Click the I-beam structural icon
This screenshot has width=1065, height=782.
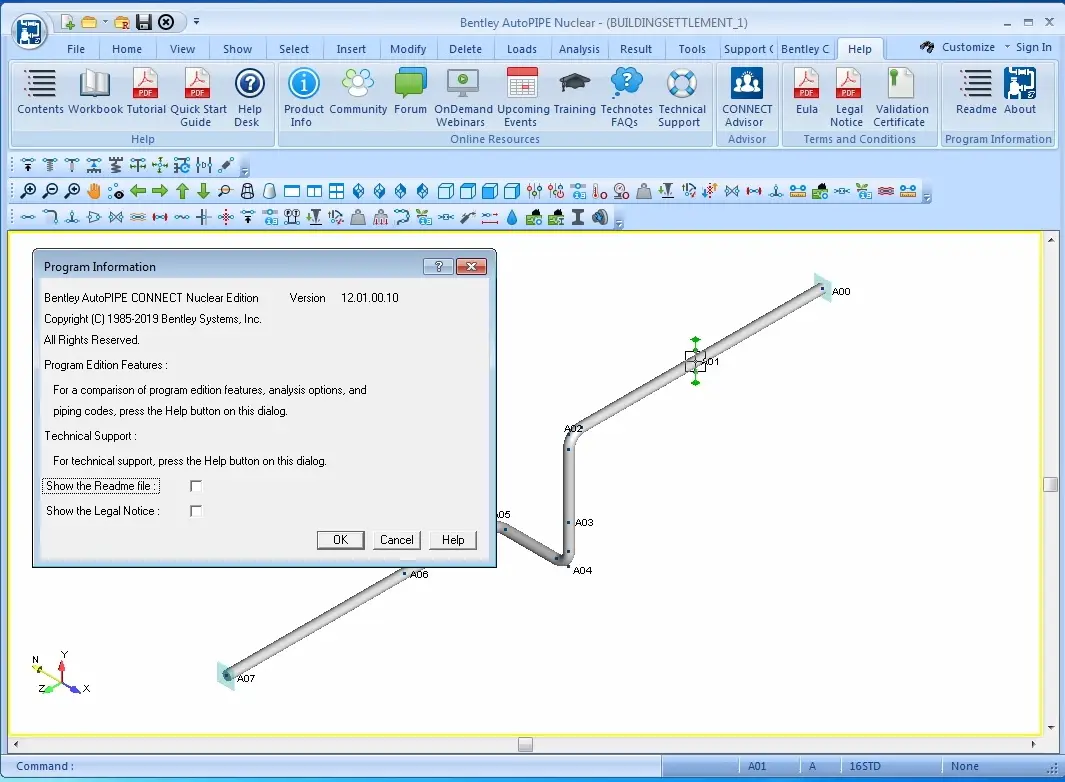(578, 217)
